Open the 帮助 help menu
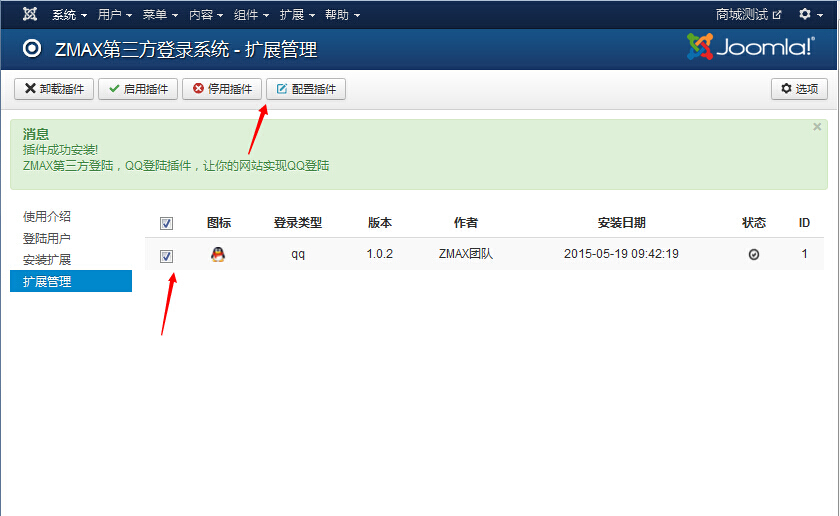 (342, 15)
